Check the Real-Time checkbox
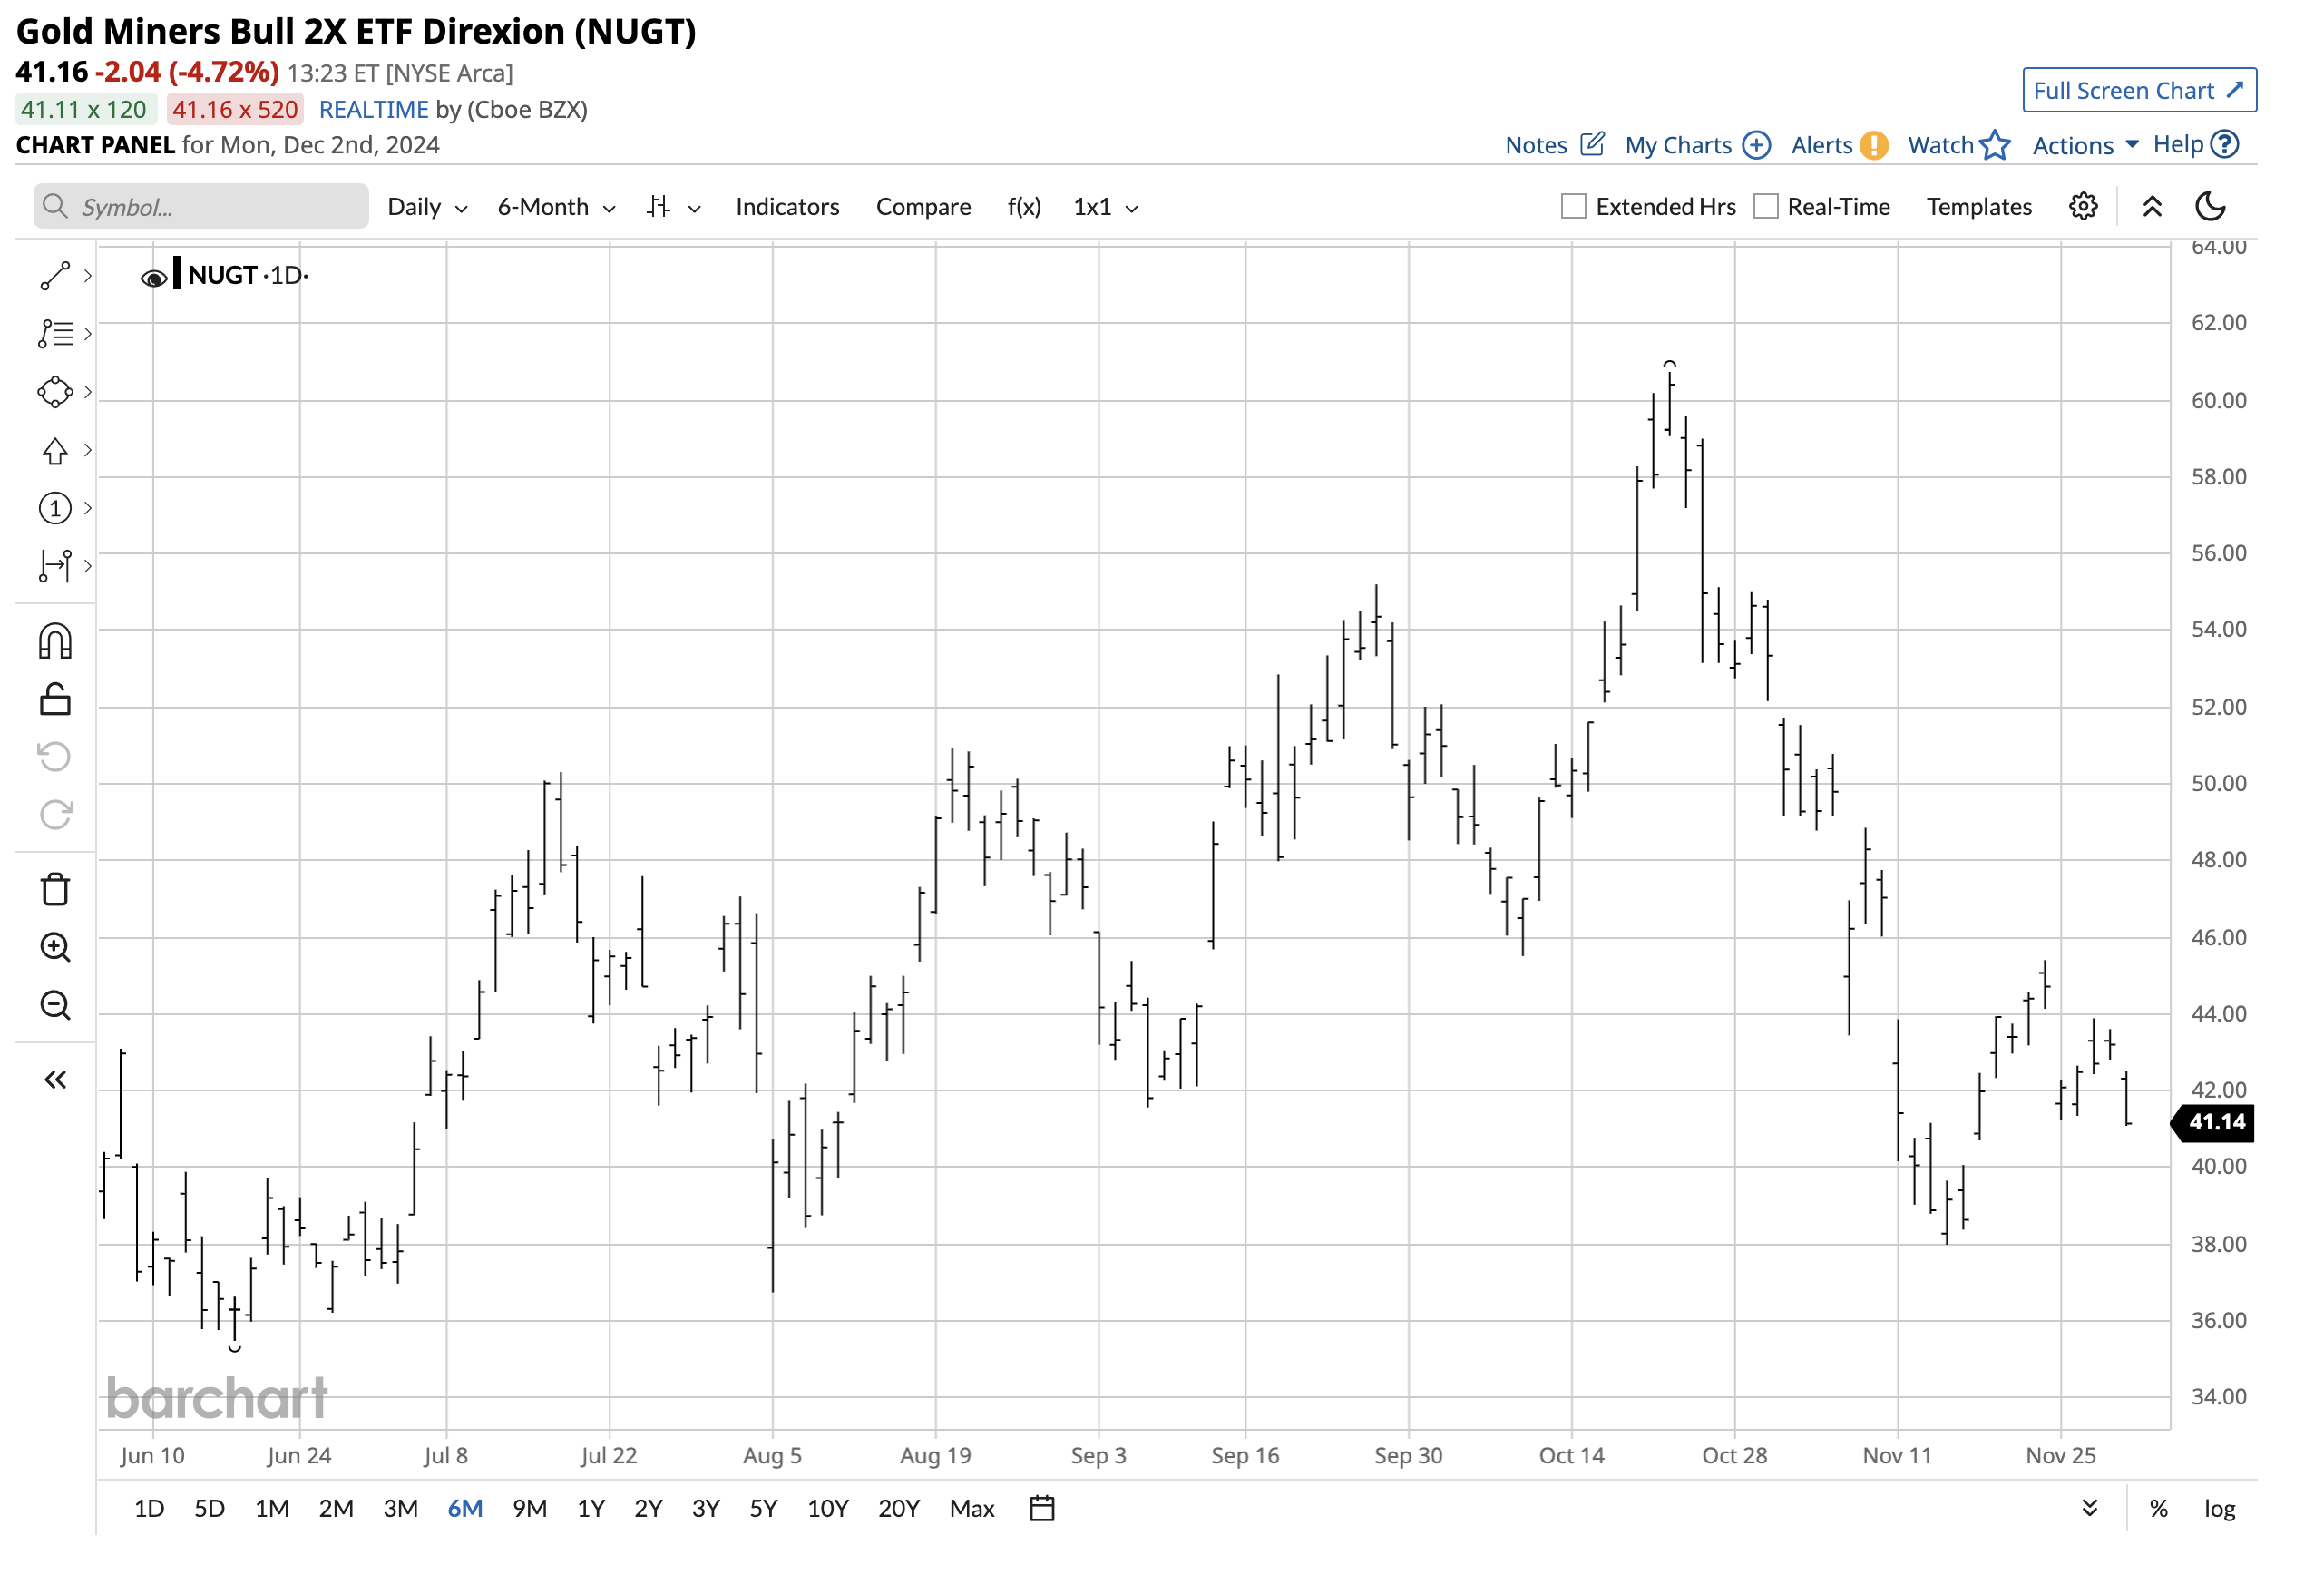The width and height of the screenshot is (2324, 1584). pyautogui.click(x=1766, y=206)
